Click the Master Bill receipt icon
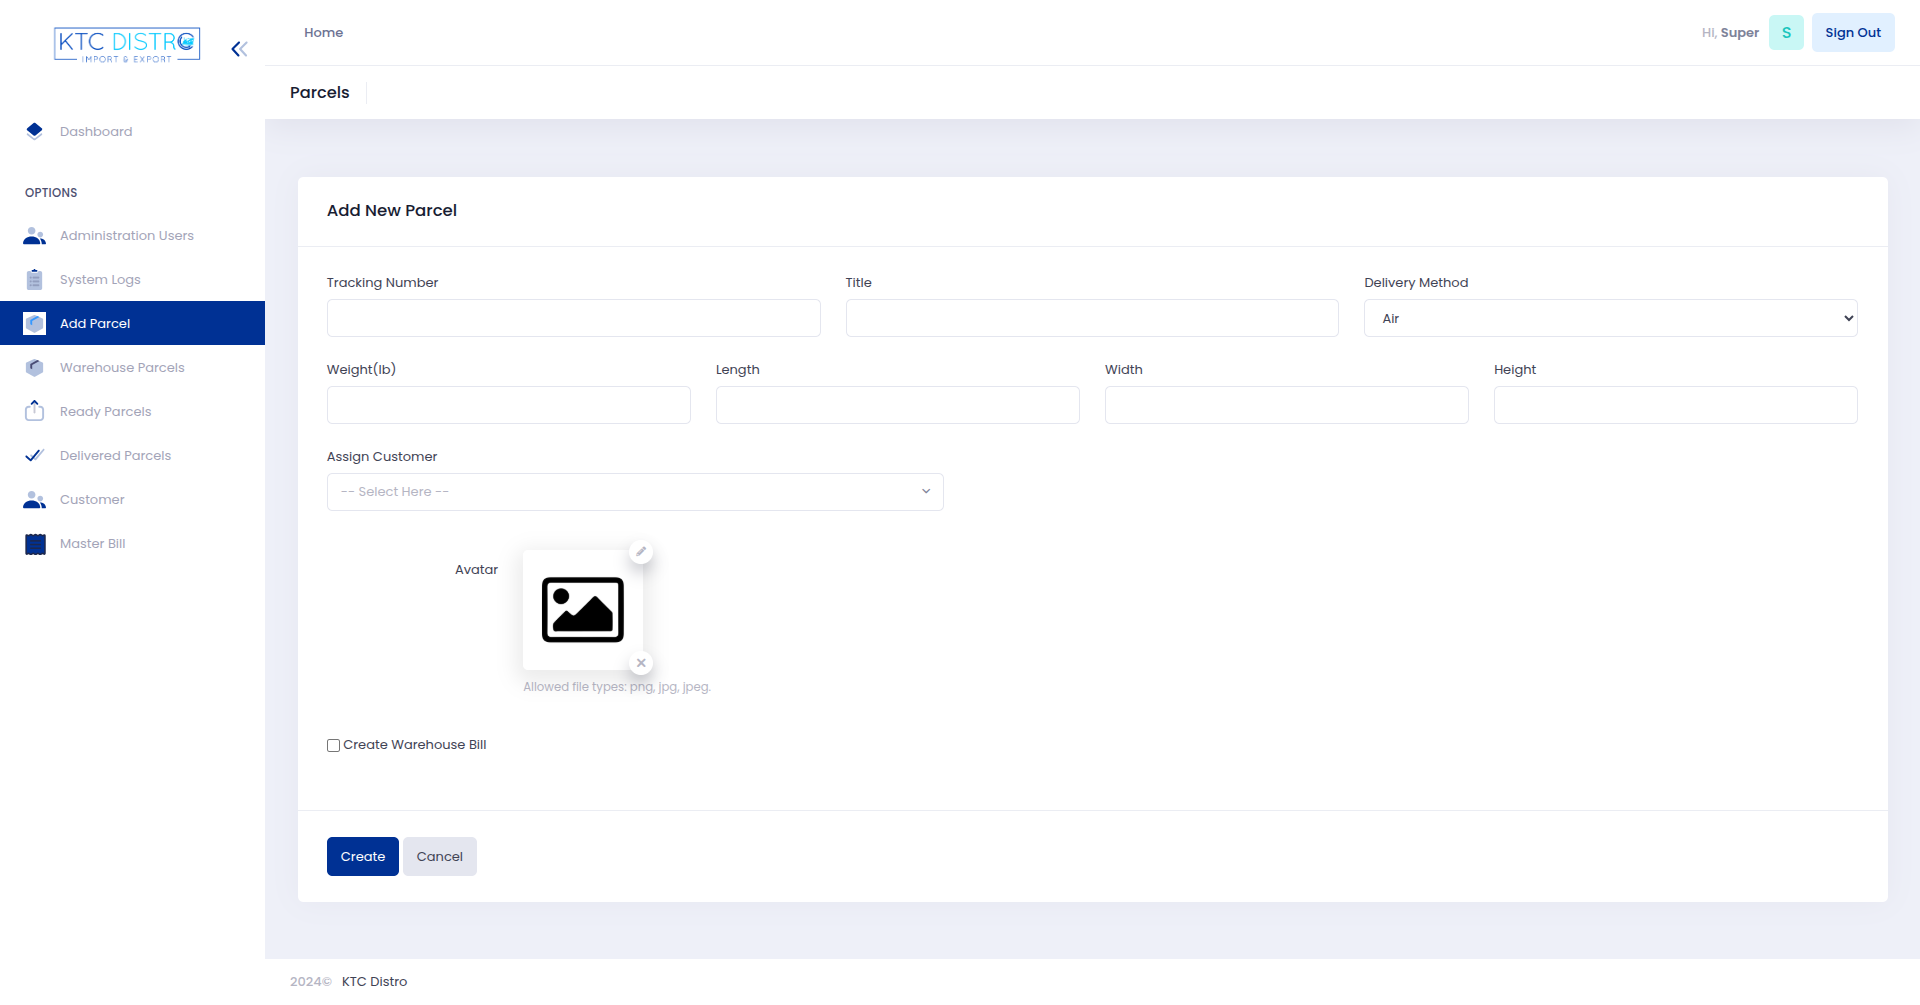Screen dimensions: 1920x1005 tap(35, 544)
